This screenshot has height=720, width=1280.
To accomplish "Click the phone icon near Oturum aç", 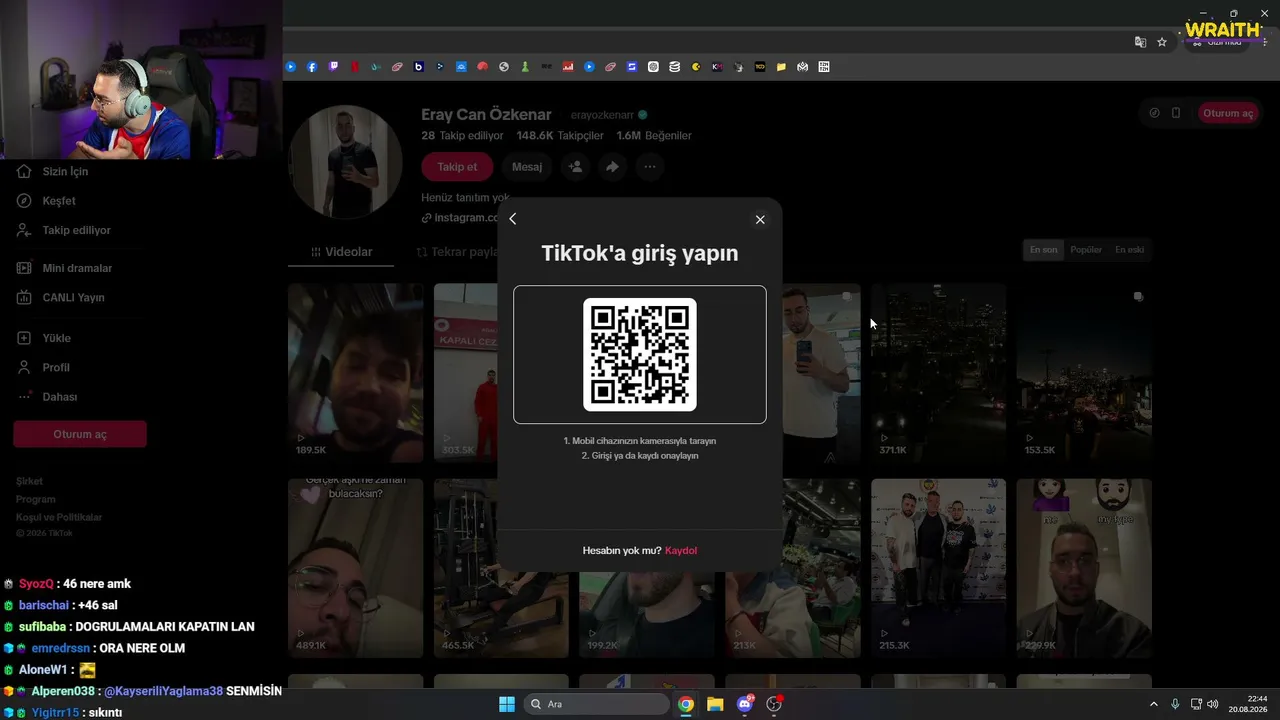I will pyautogui.click(x=1176, y=113).
